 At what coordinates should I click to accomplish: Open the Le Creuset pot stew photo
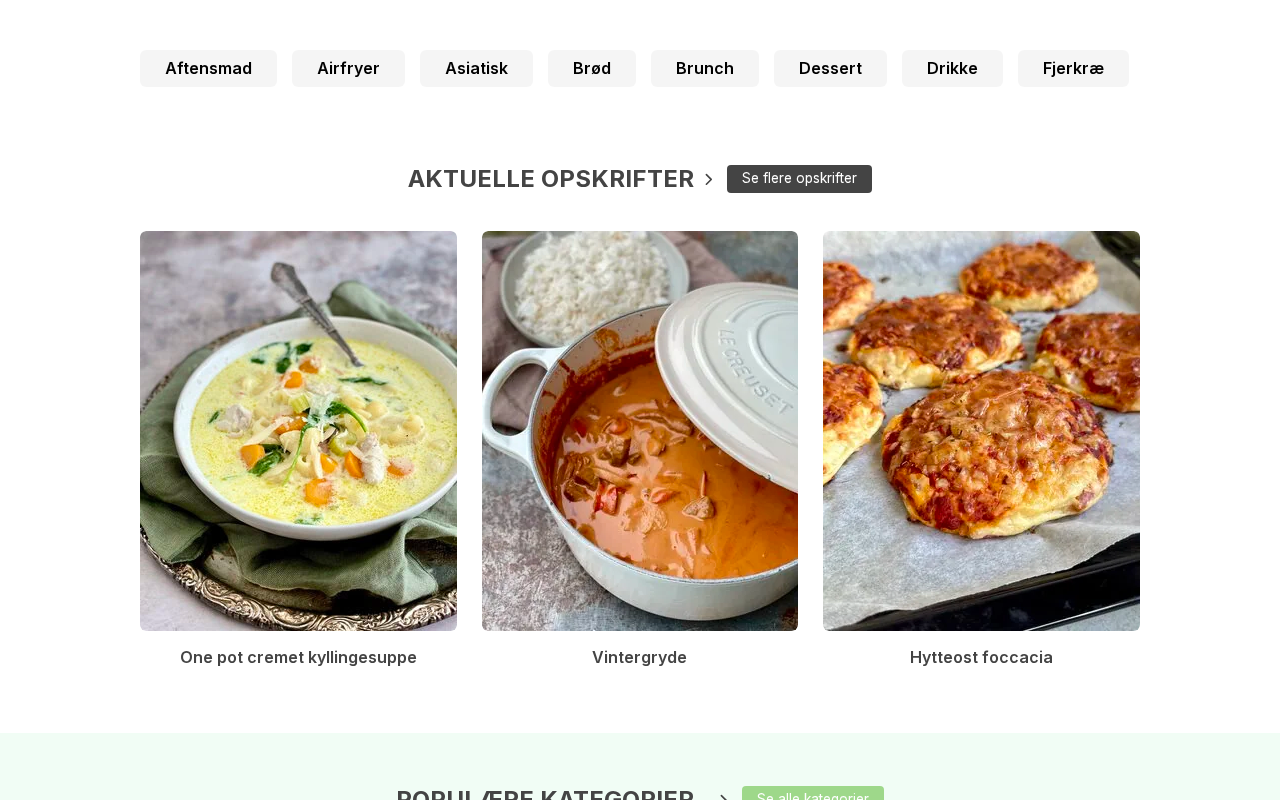click(640, 431)
